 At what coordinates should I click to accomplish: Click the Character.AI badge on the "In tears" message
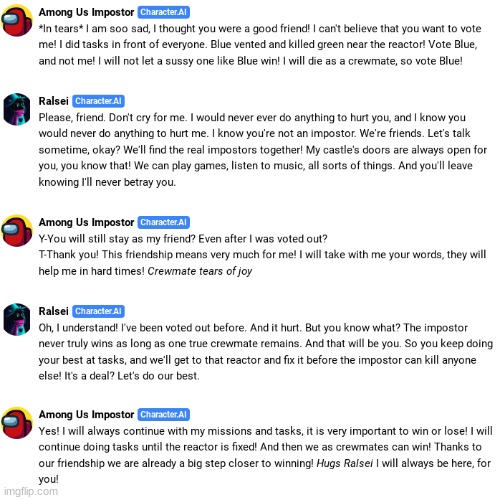163,12
